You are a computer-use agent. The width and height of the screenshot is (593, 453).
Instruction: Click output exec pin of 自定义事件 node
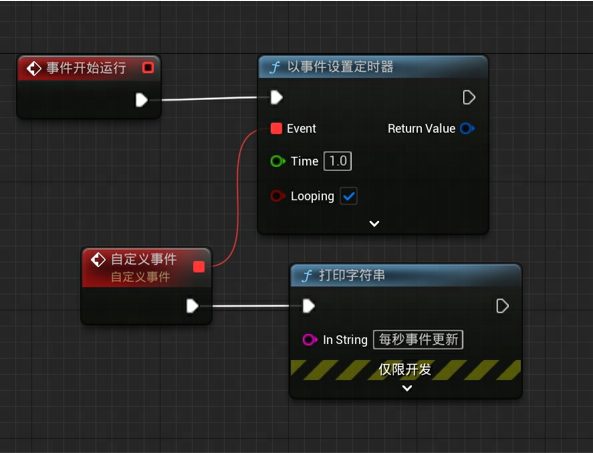pyautogui.click(x=192, y=306)
